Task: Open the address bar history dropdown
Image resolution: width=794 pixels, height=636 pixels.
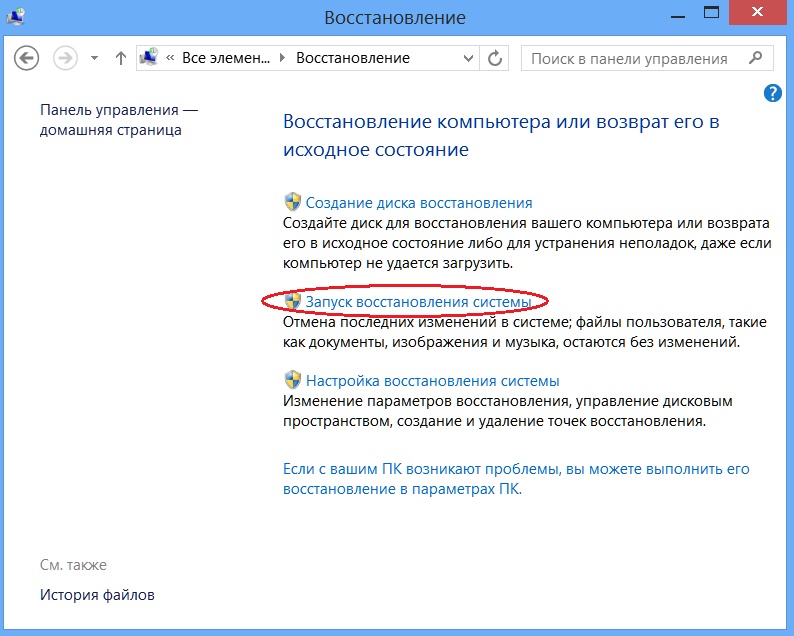Action: (468, 58)
